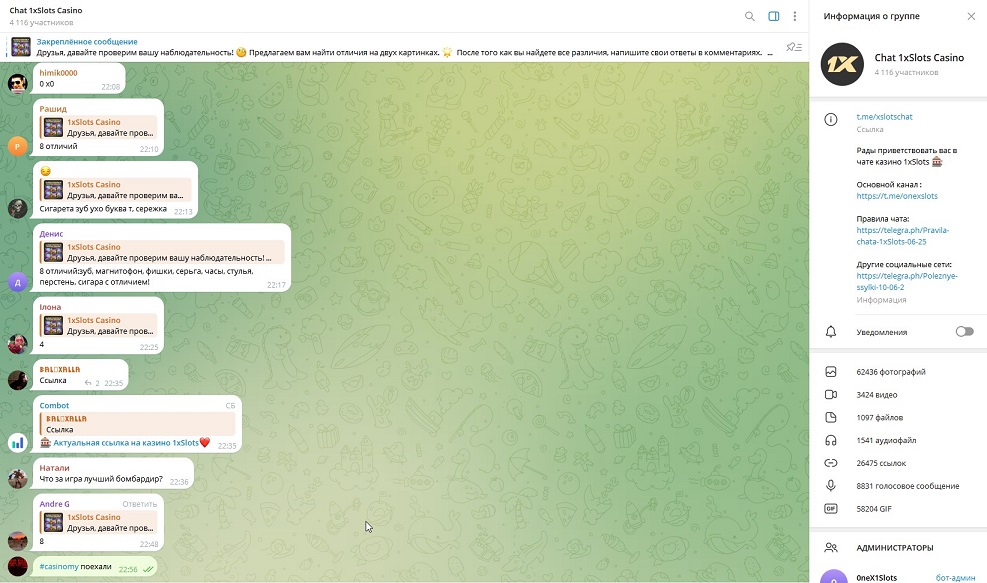Open search in chat
Viewport: 987px width, 583px height.
point(749,16)
